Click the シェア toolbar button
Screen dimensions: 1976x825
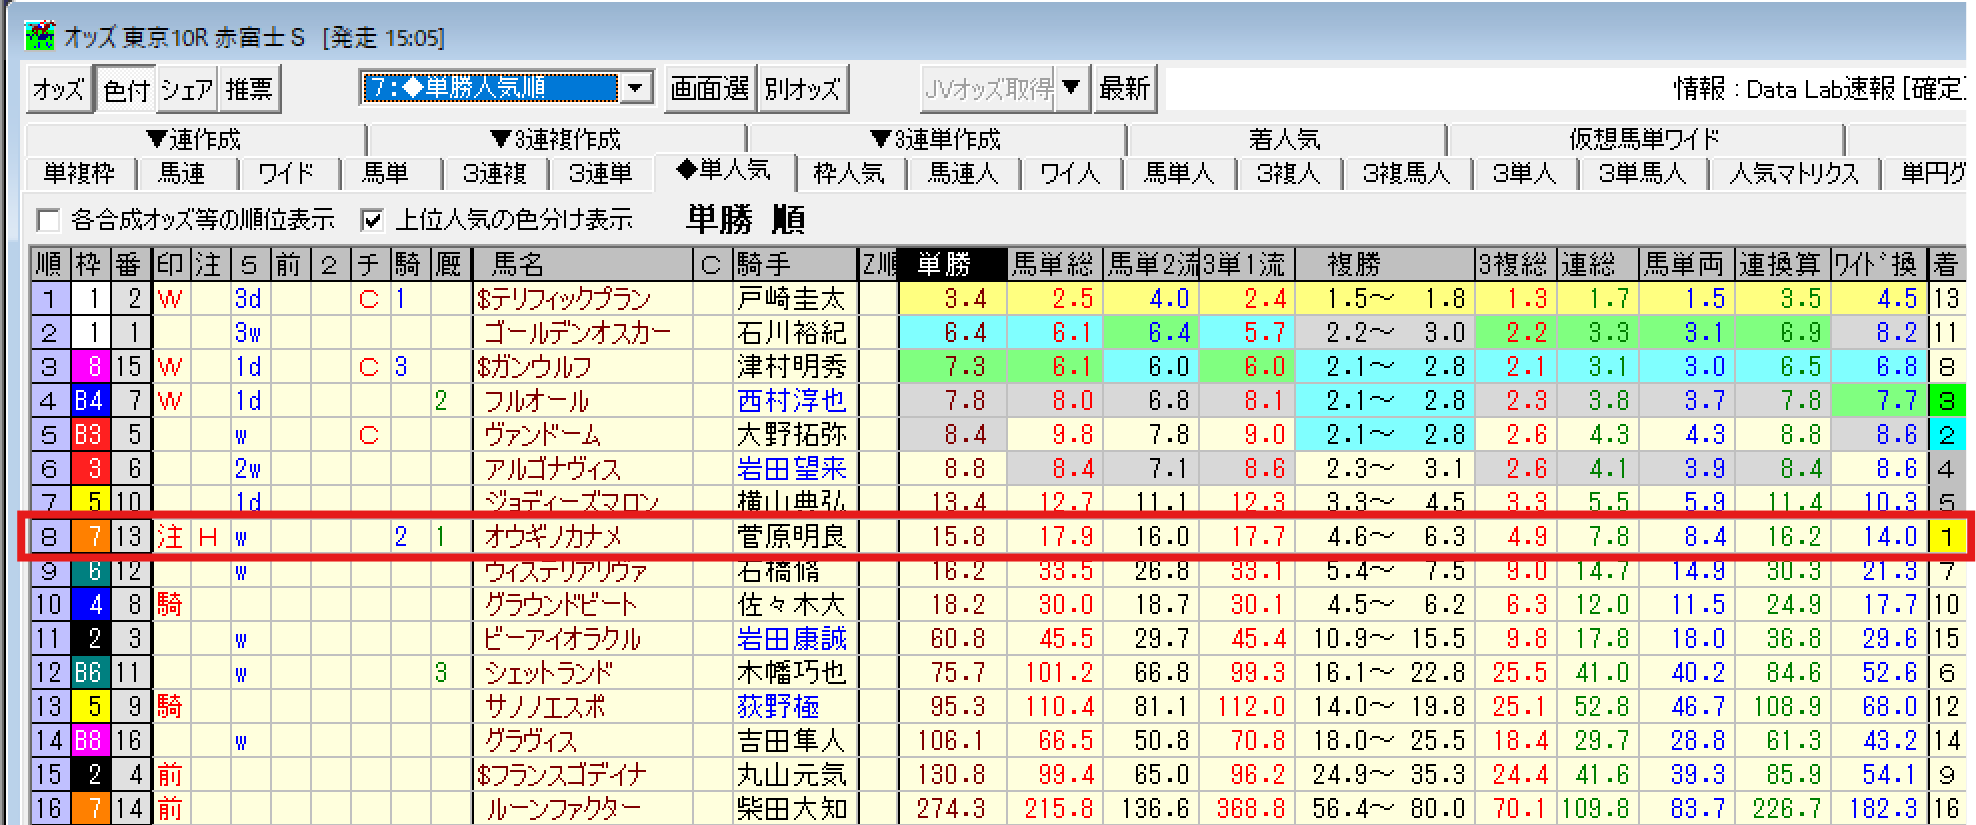(186, 90)
